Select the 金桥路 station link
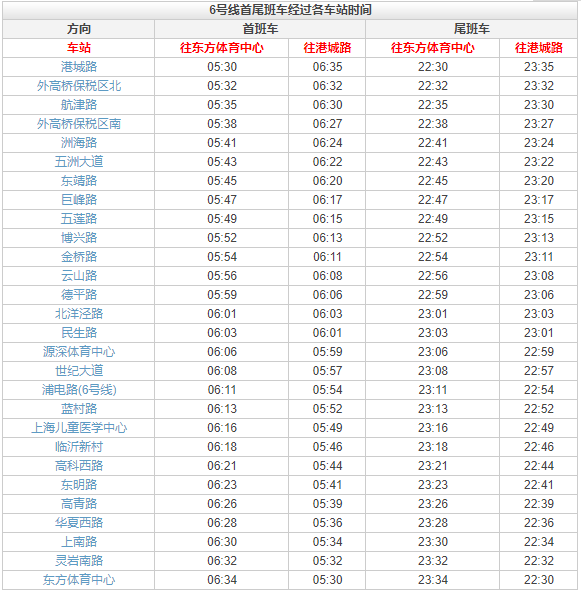583x595 pixels. pyautogui.click(x=79, y=257)
